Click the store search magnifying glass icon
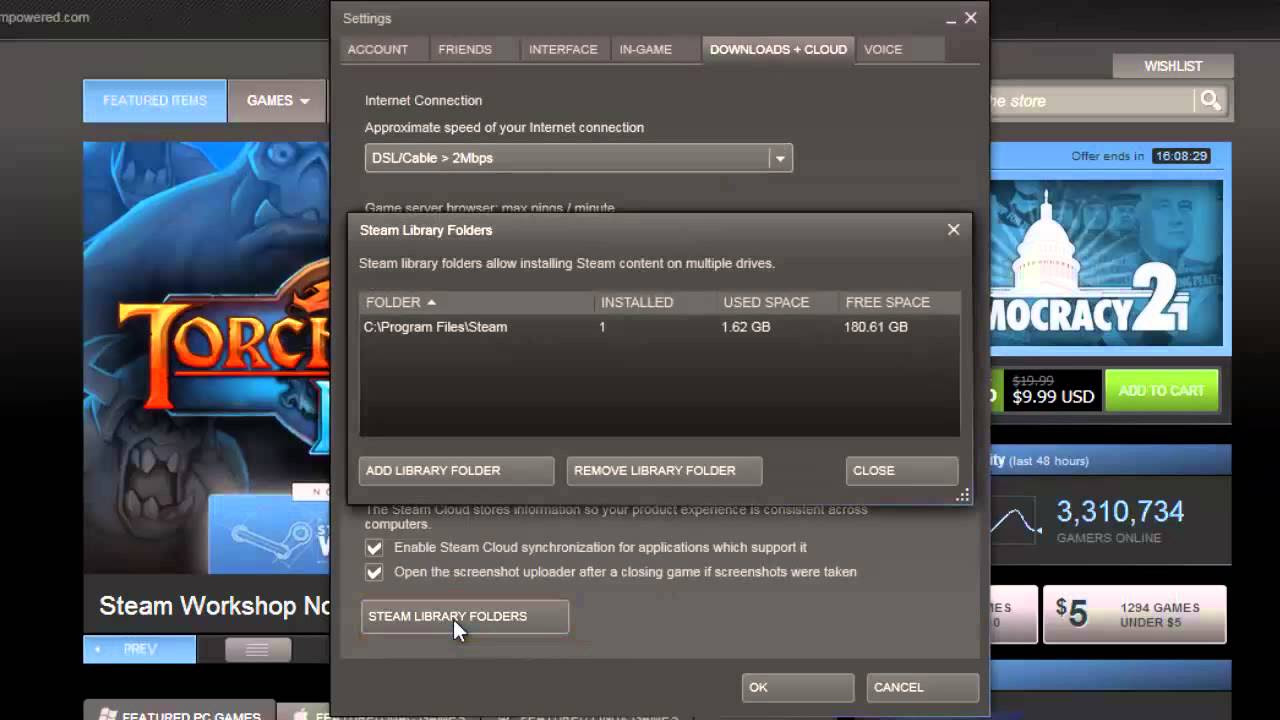This screenshot has width=1280, height=720. click(x=1210, y=101)
